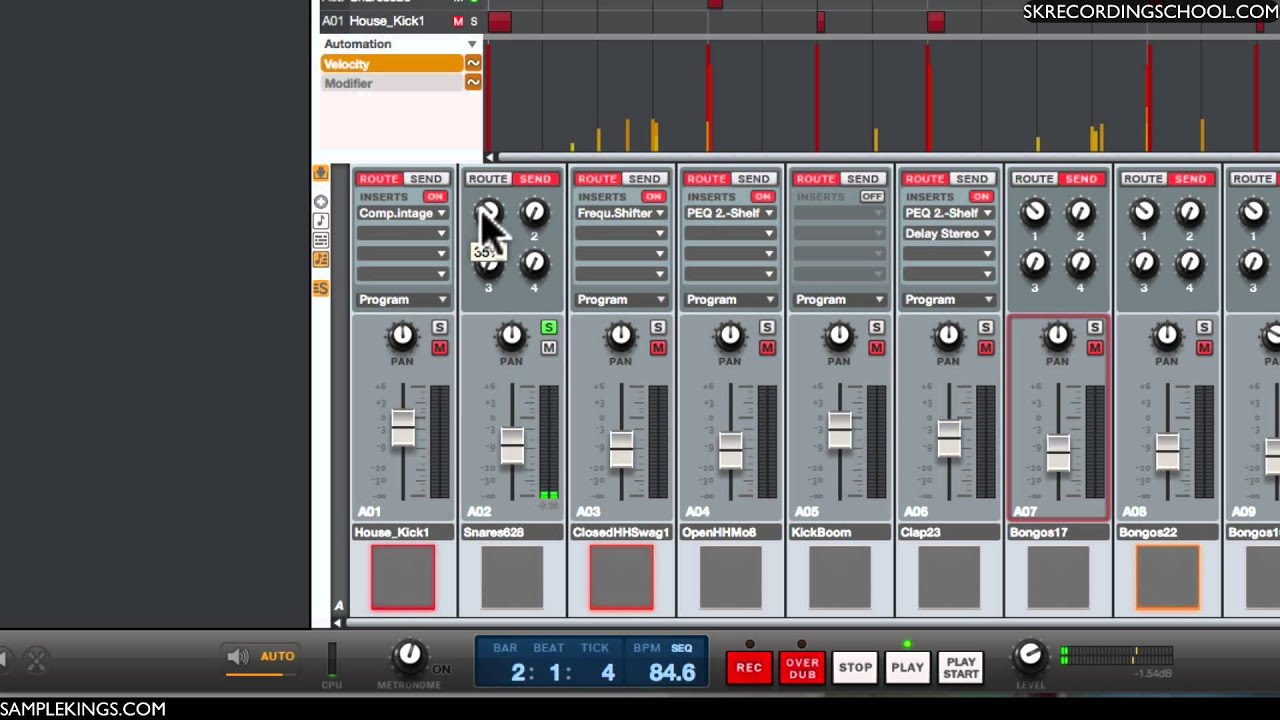This screenshot has height=720, width=1280.
Task: Switch channel A01 to the SEND tab
Action: click(x=426, y=179)
